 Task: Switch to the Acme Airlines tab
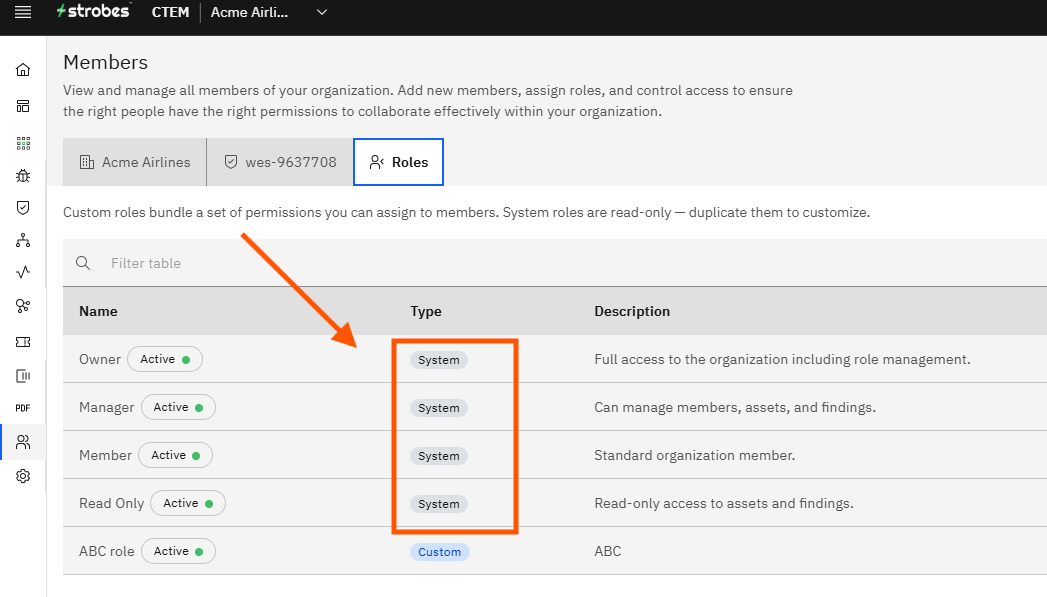(x=135, y=162)
